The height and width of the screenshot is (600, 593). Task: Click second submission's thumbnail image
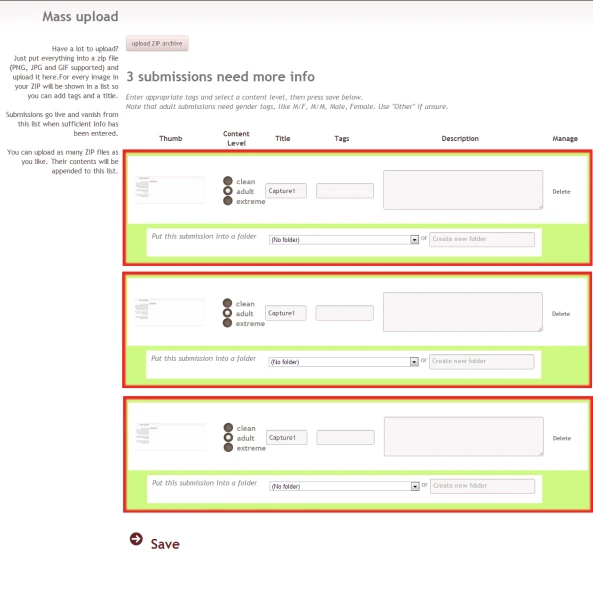tap(169, 312)
